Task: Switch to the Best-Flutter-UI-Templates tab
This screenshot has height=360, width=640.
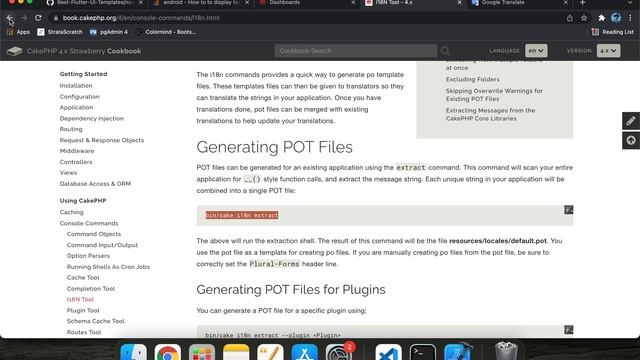Action: (94, 3)
